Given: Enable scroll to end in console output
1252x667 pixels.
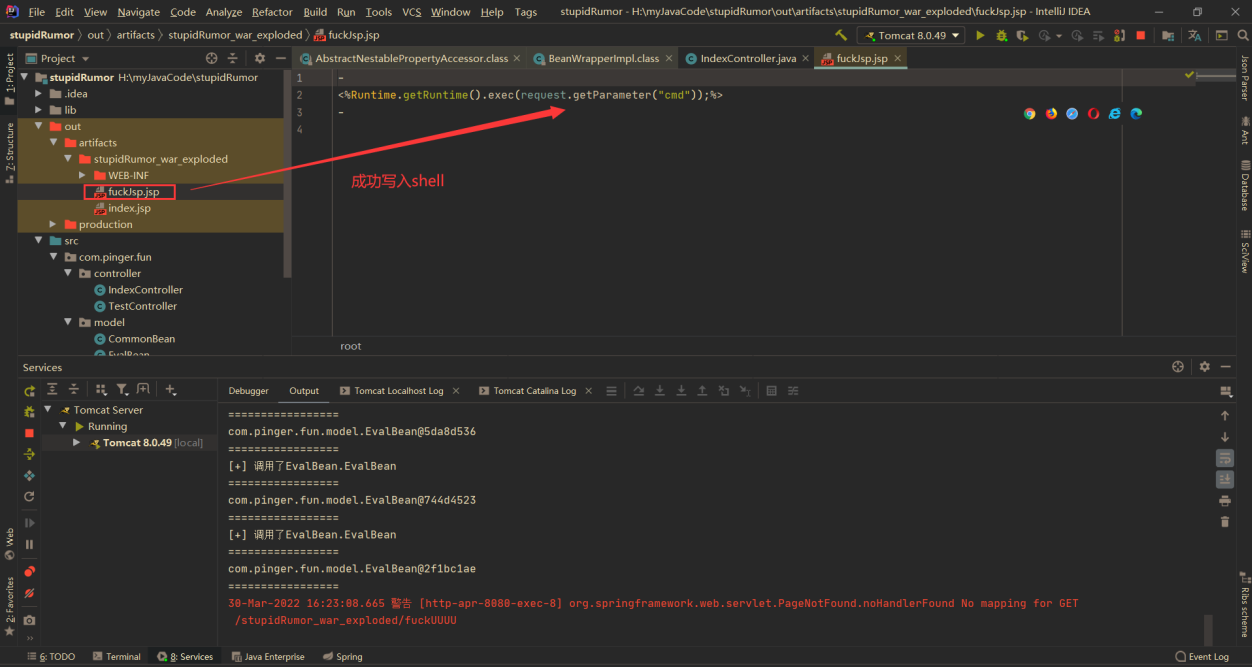Looking at the screenshot, I should tap(1225, 477).
